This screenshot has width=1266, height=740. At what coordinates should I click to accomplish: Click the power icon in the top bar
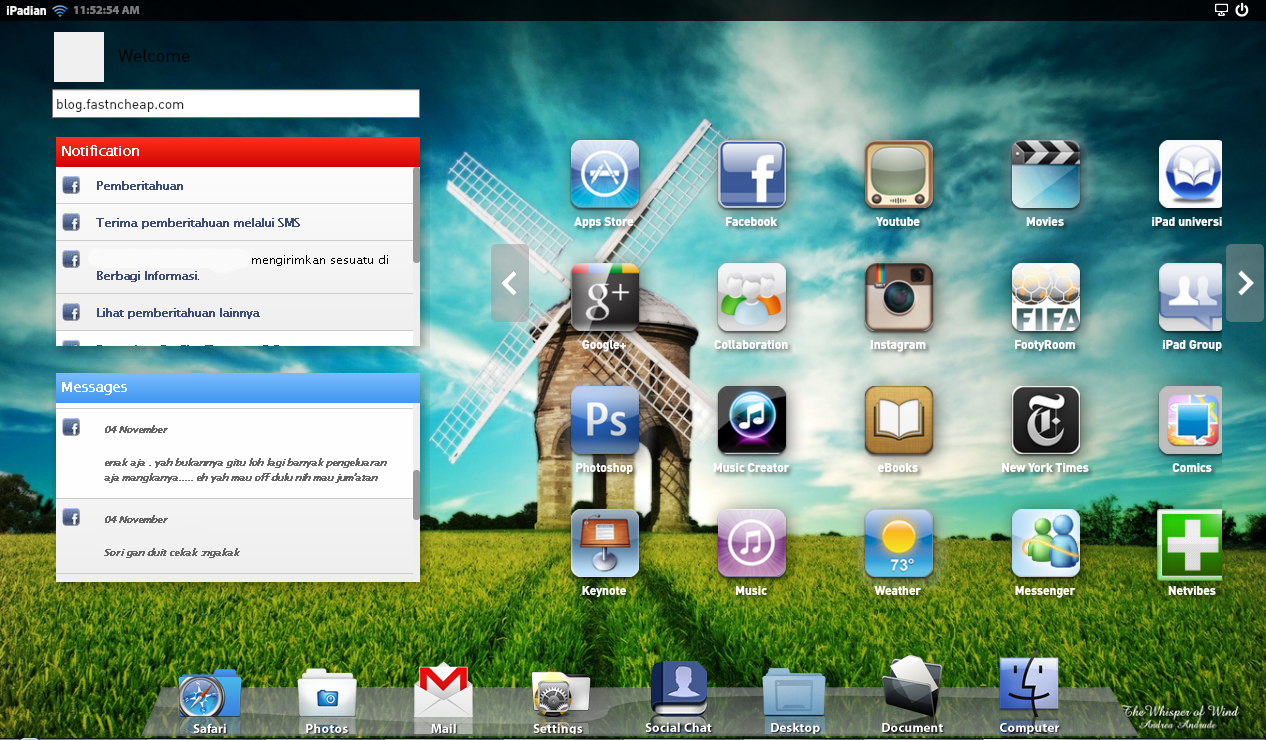(1241, 10)
